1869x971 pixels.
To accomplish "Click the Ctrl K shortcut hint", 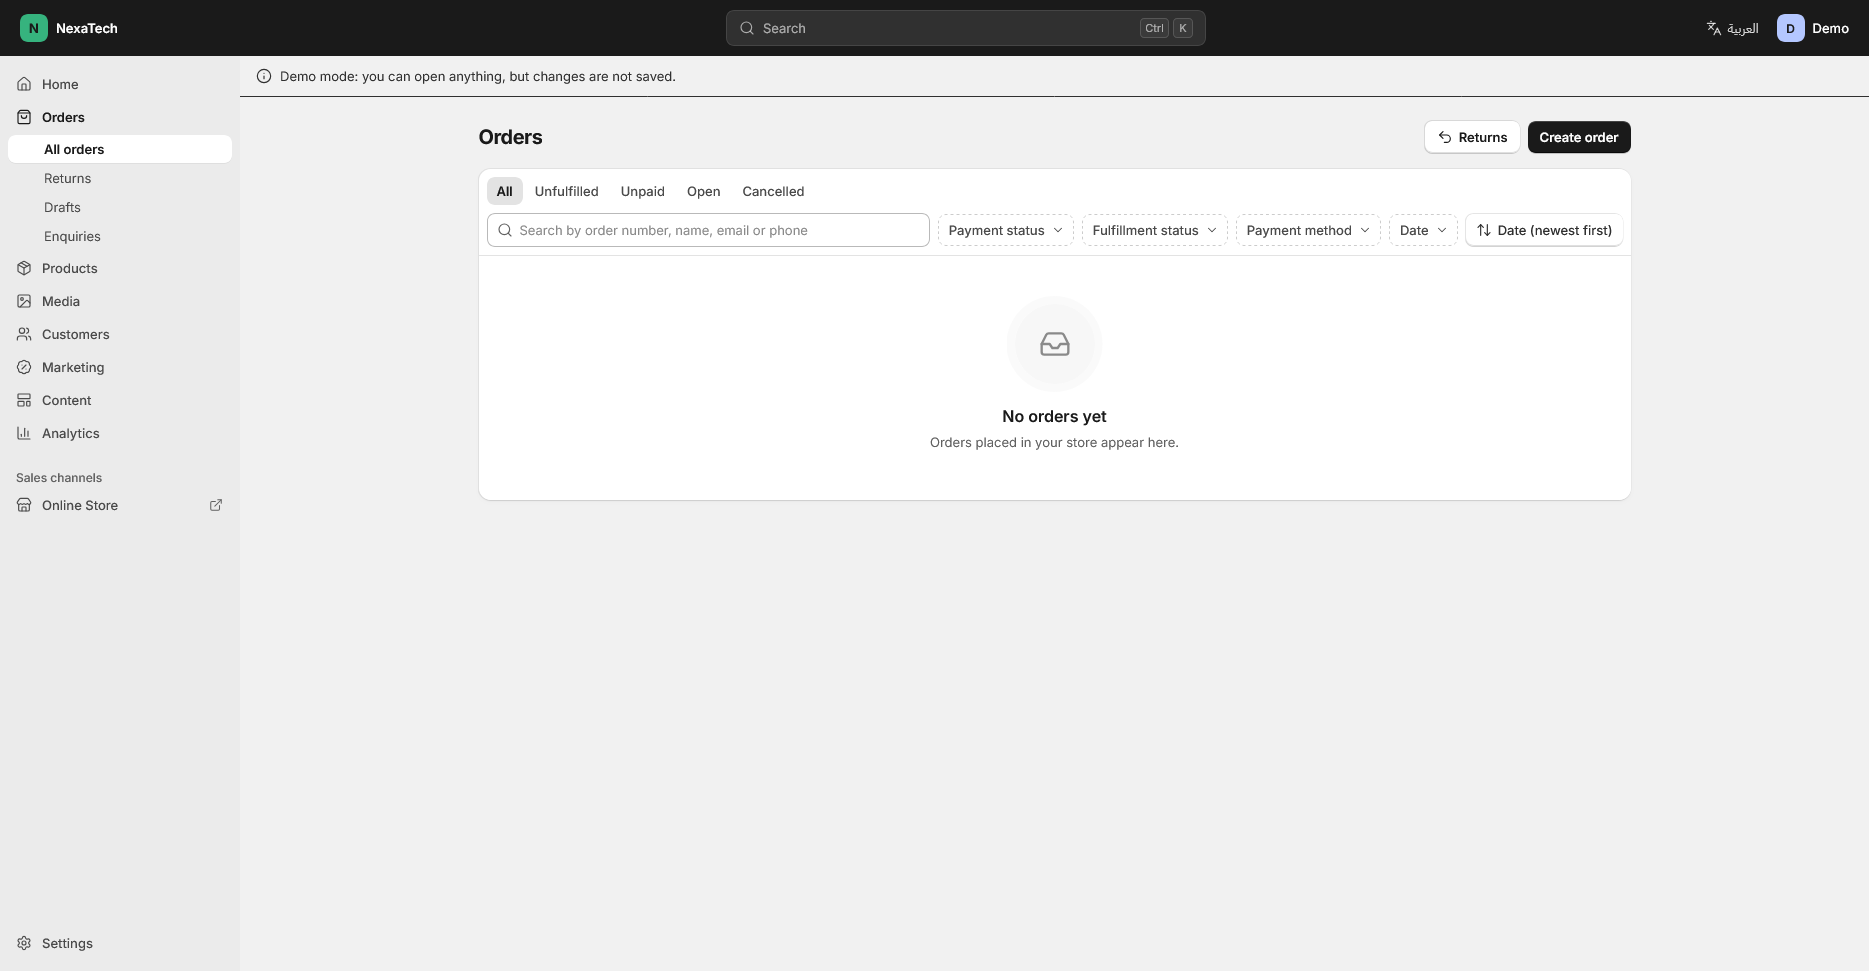I will pos(1166,28).
